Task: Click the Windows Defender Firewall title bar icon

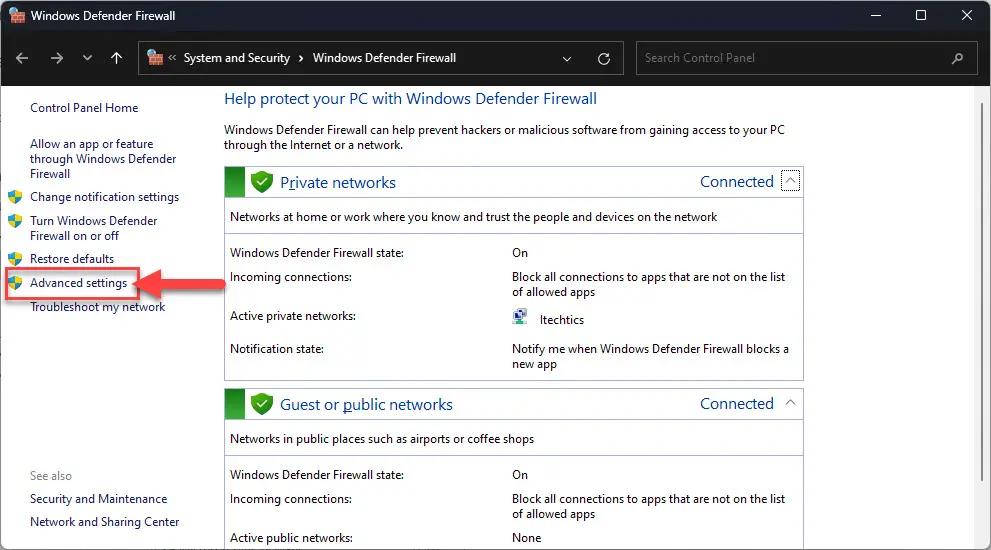Action: point(16,15)
